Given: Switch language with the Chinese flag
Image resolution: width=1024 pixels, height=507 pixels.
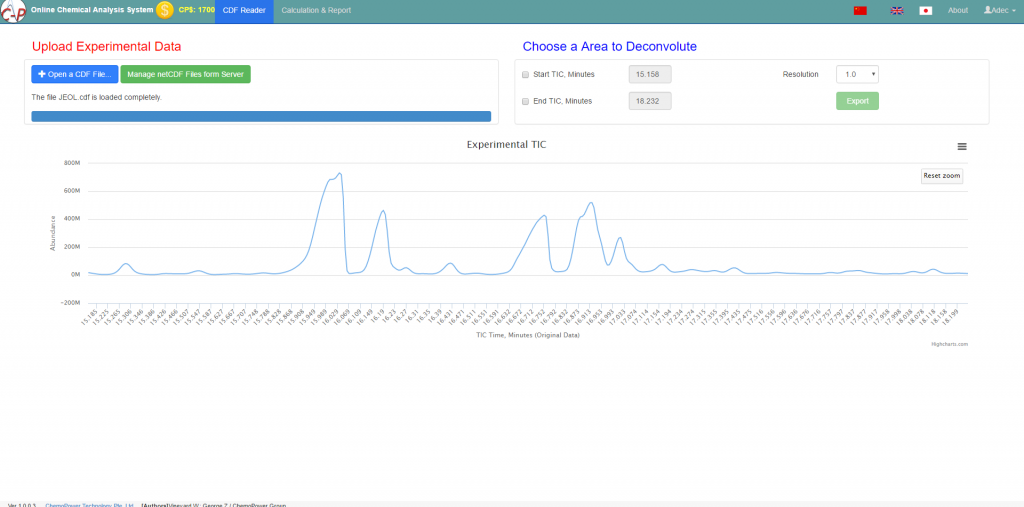Looking at the screenshot, I should pos(860,10).
